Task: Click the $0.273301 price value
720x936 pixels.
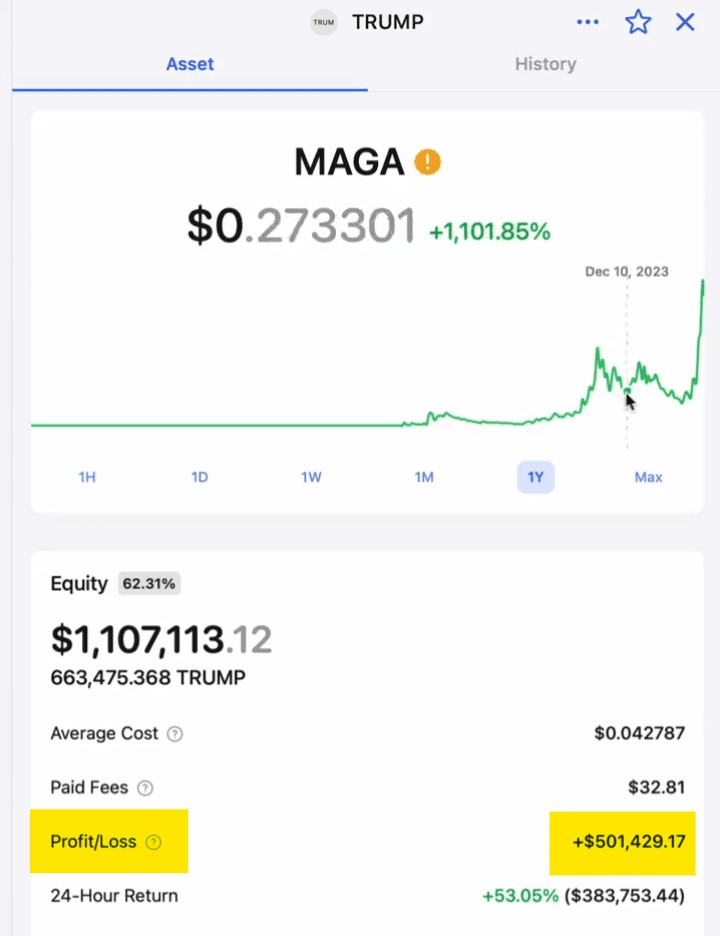Action: point(301,226)
